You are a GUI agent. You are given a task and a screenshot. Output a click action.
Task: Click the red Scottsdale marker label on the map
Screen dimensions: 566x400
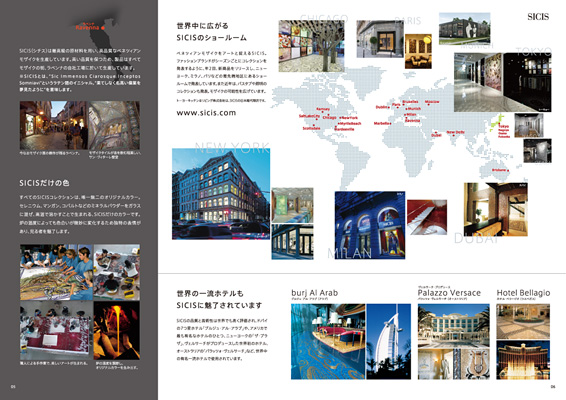(x=312, y=128)
